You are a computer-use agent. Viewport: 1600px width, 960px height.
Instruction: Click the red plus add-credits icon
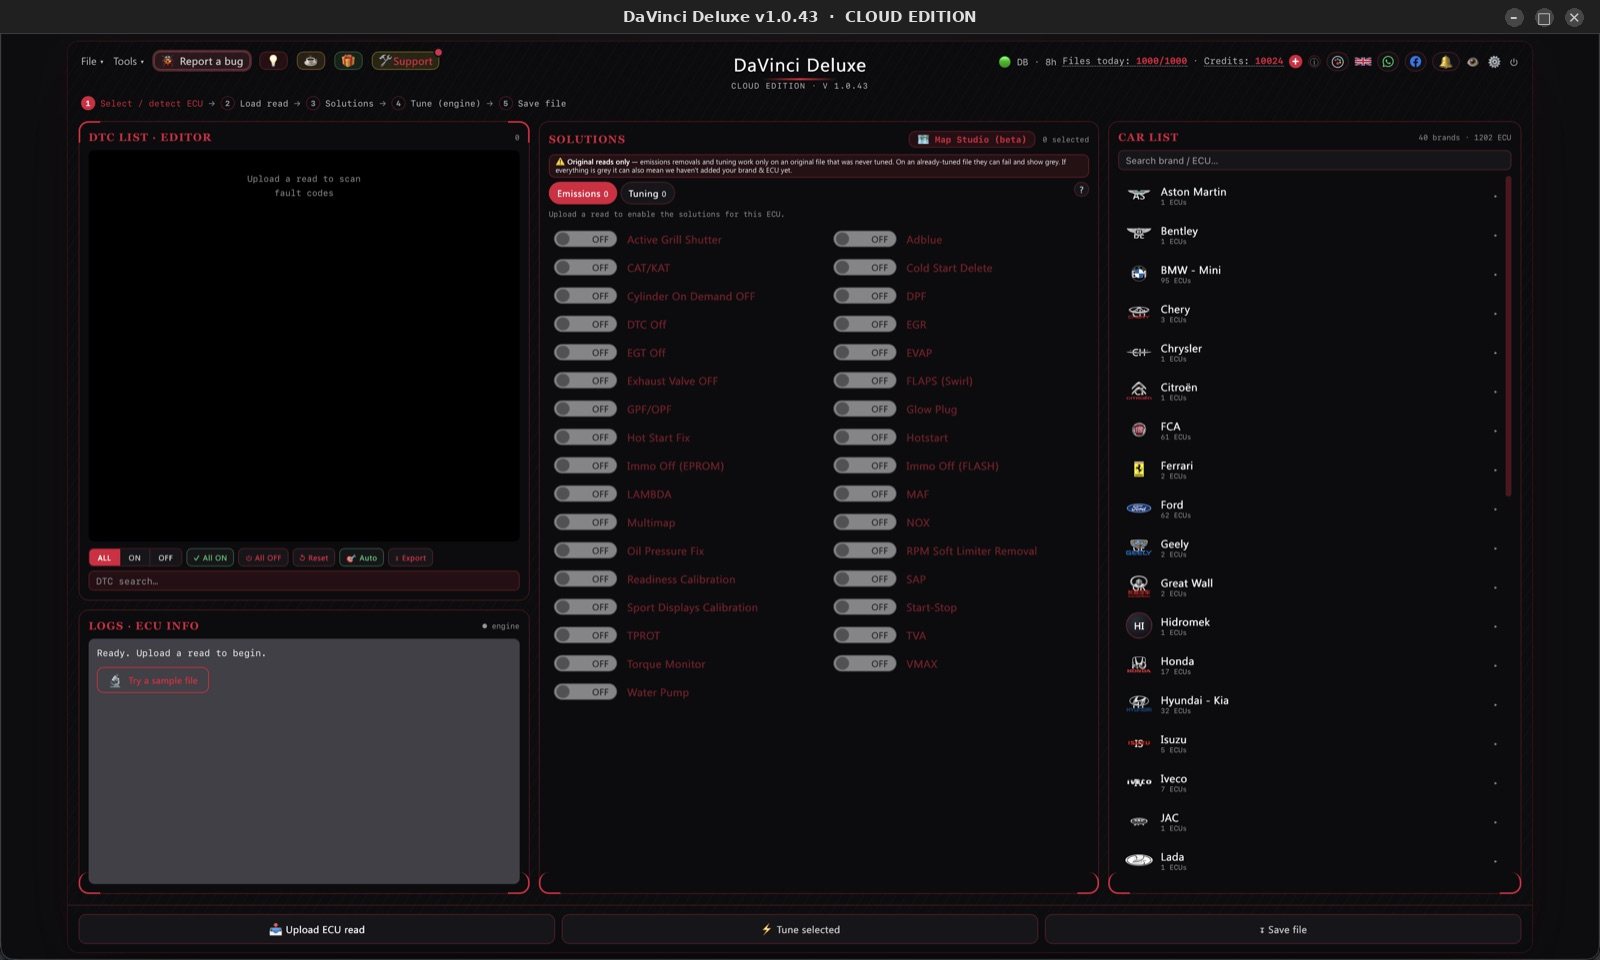pos(1296,61)
